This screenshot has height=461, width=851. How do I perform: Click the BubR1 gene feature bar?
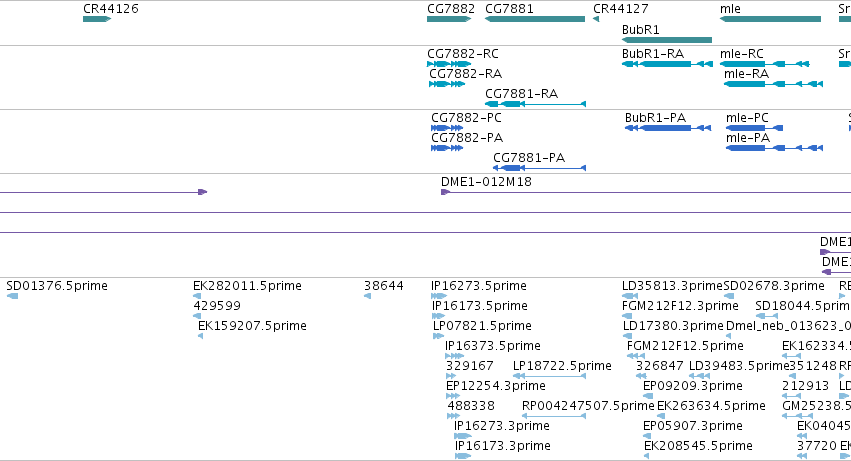pyautogui.click(x=666, y=40)
